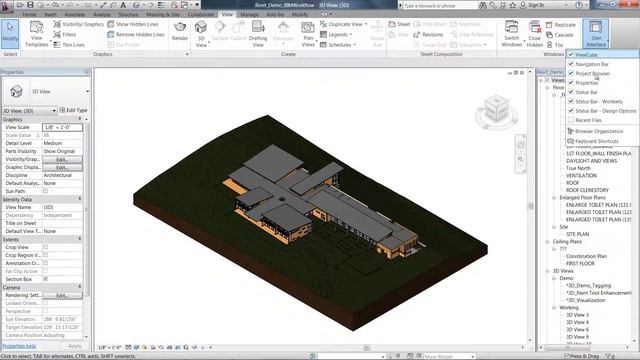Click the viewport horizontal scrollbar
640x360 pixels.
367,347
